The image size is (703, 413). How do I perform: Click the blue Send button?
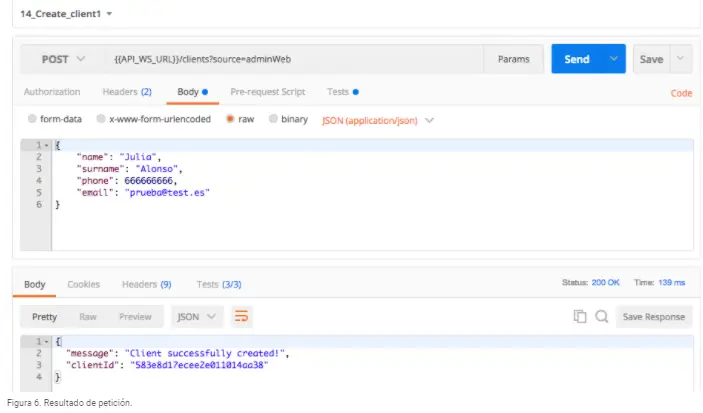pyautogui.click(x=577, y=59)
